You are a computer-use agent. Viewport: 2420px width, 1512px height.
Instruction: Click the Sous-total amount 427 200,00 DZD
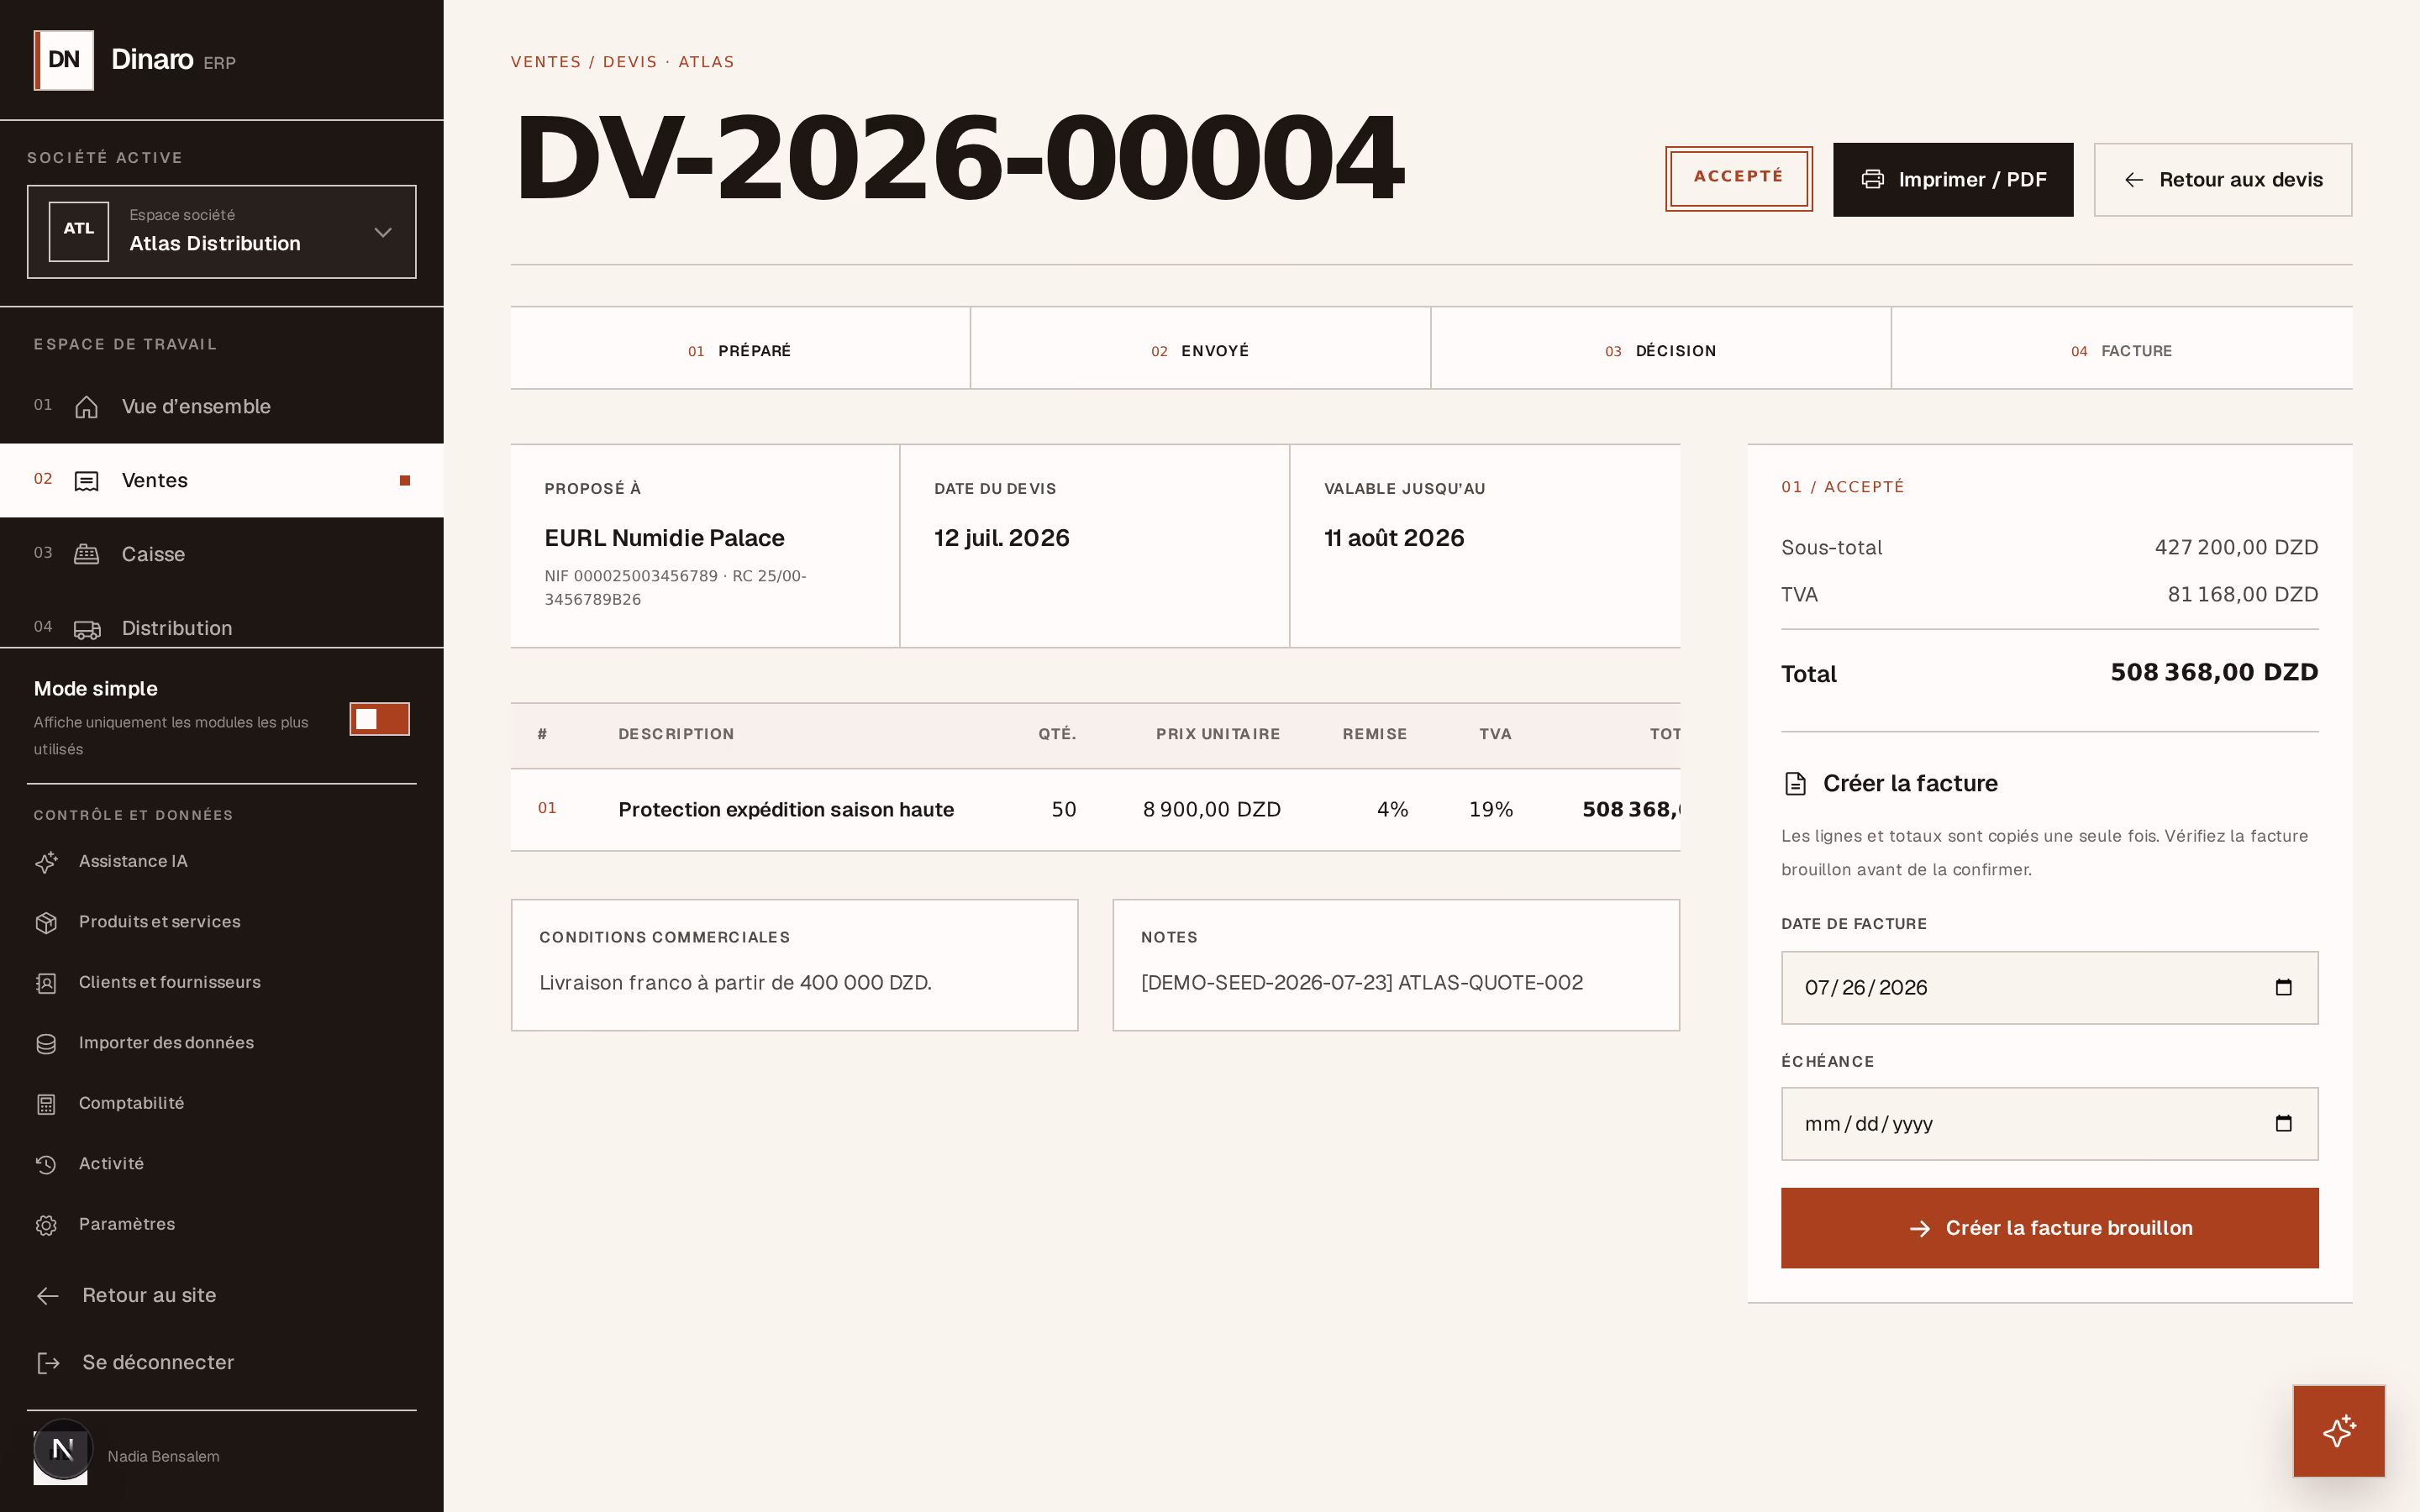pyautogui.click(x=2236, y=548)
